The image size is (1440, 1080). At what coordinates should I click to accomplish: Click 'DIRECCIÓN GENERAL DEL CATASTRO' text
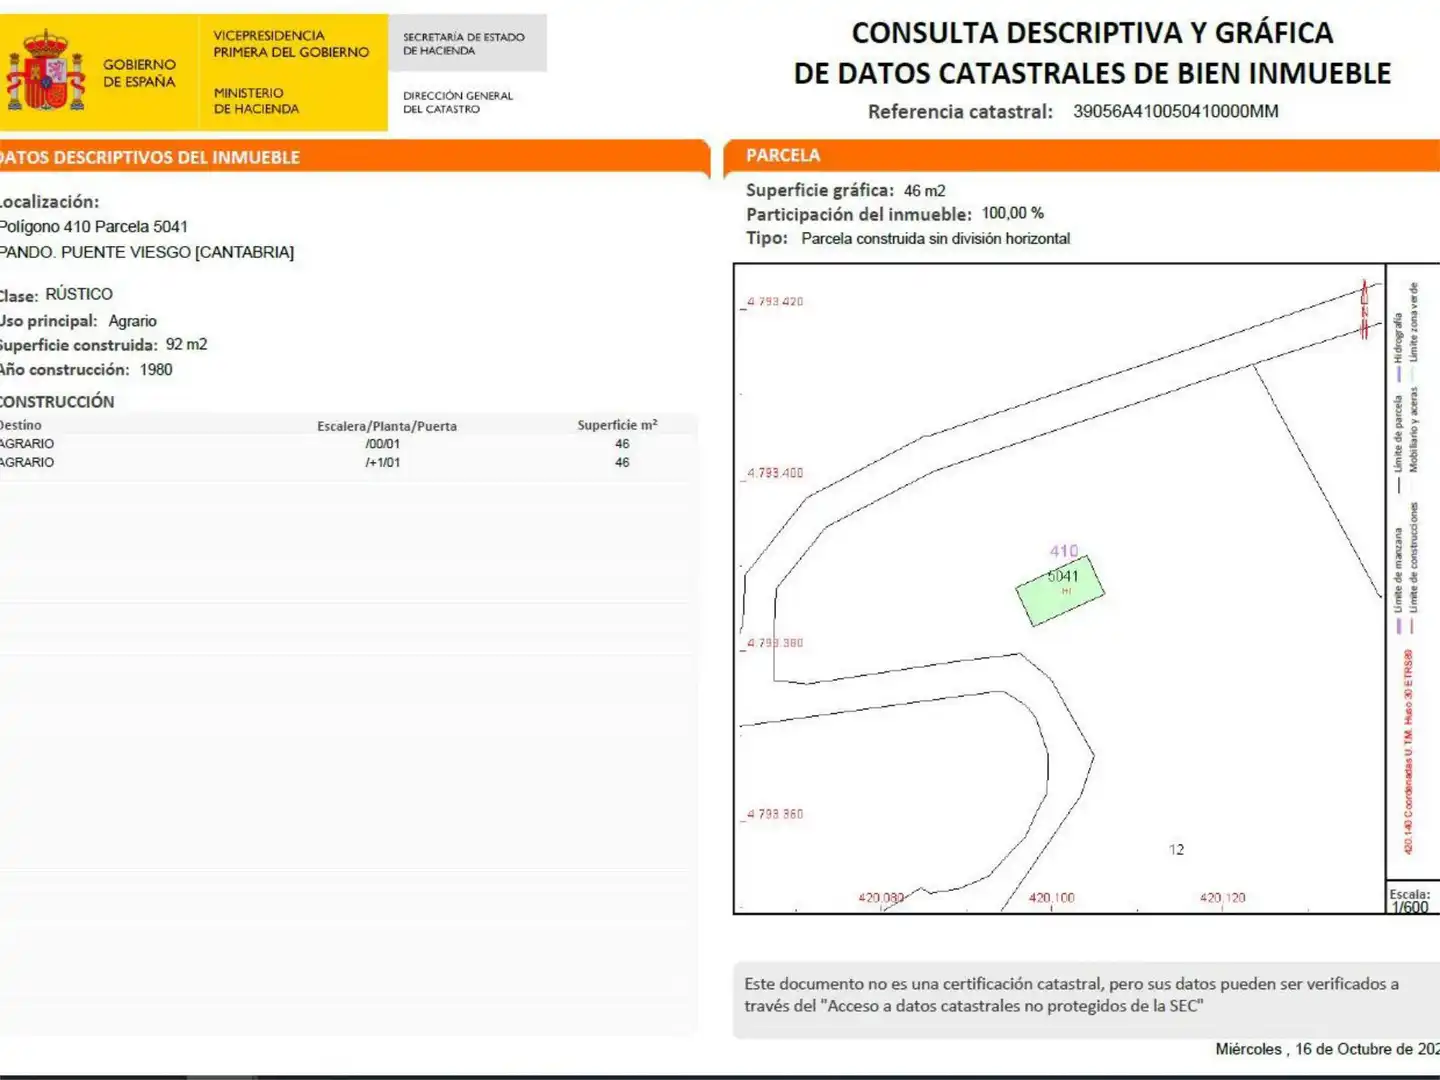pyautogui.click(x=457, y=102)
